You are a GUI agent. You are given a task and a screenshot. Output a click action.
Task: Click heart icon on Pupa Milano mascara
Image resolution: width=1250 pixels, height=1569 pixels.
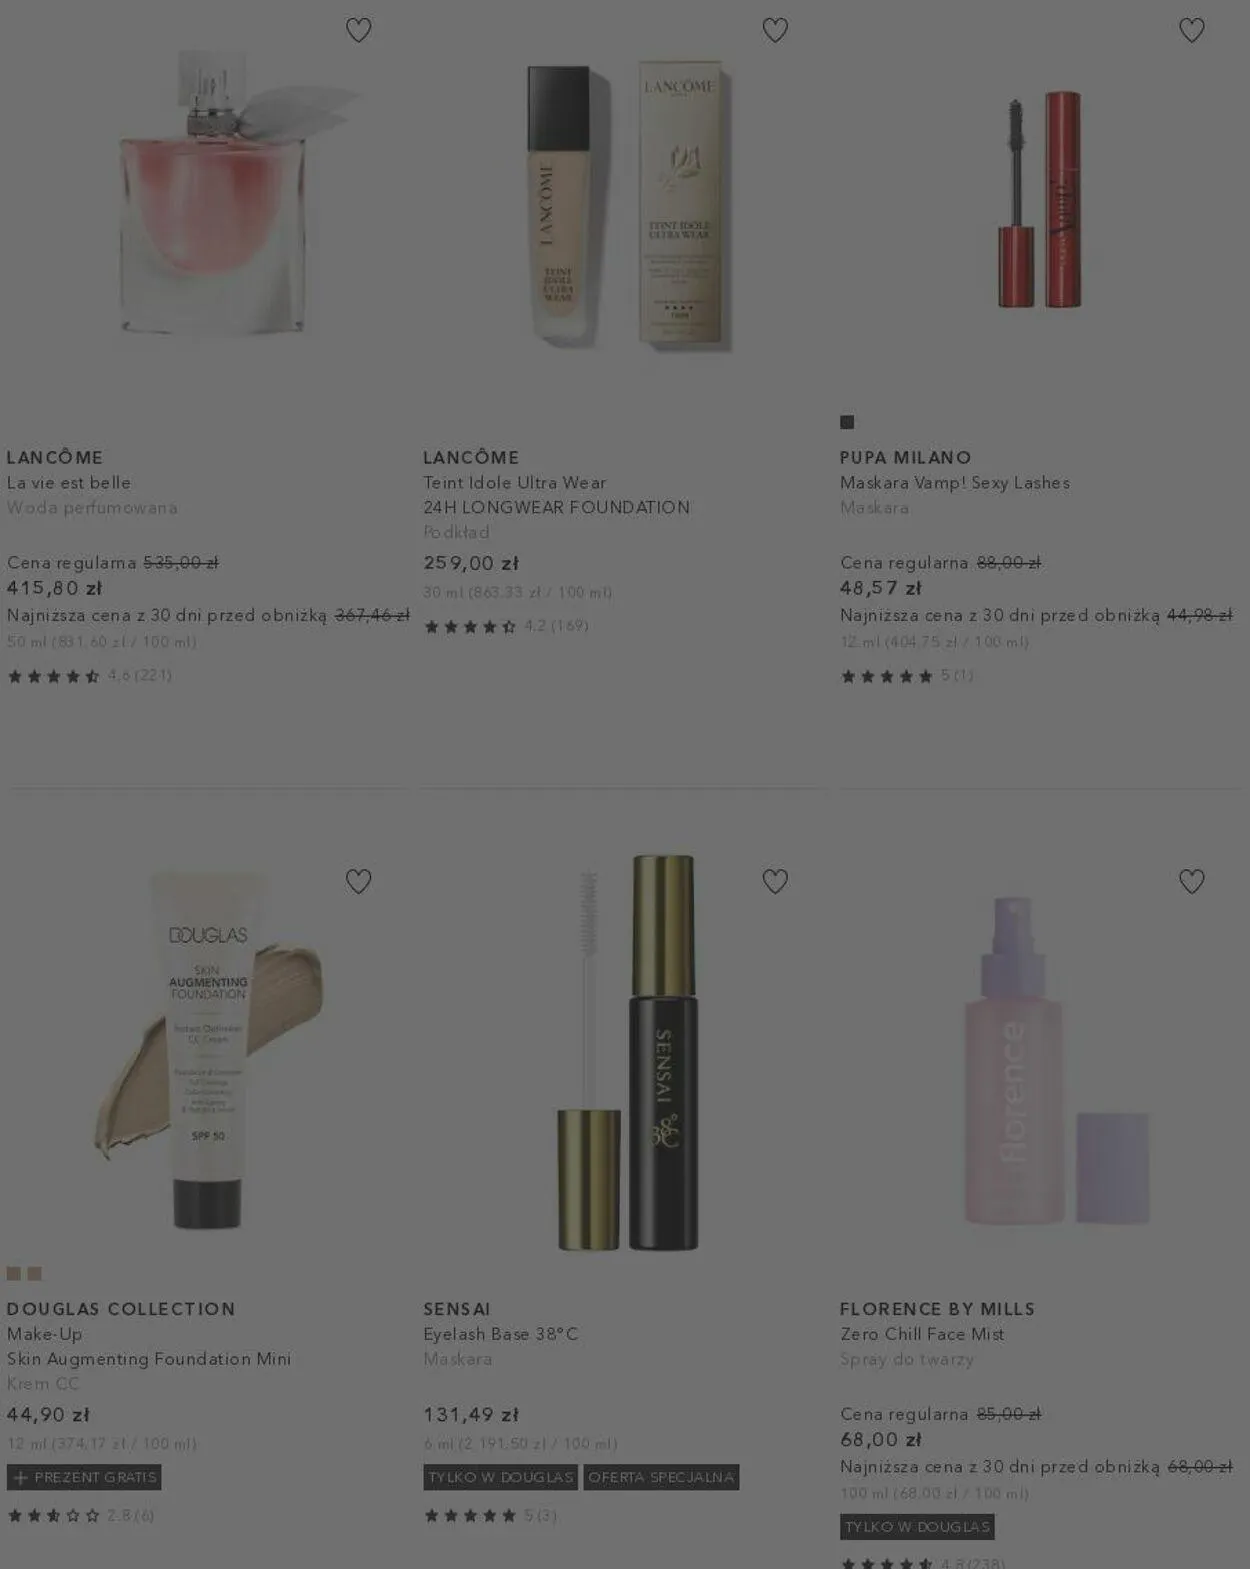click(1192, 30)
